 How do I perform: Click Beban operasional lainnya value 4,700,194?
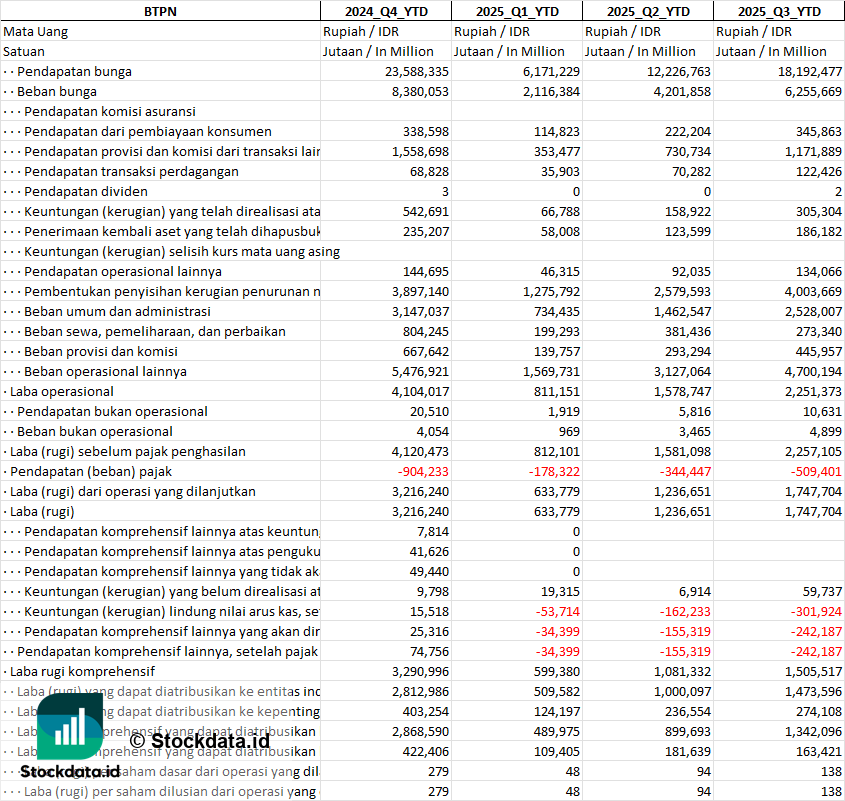click(813, 371)
